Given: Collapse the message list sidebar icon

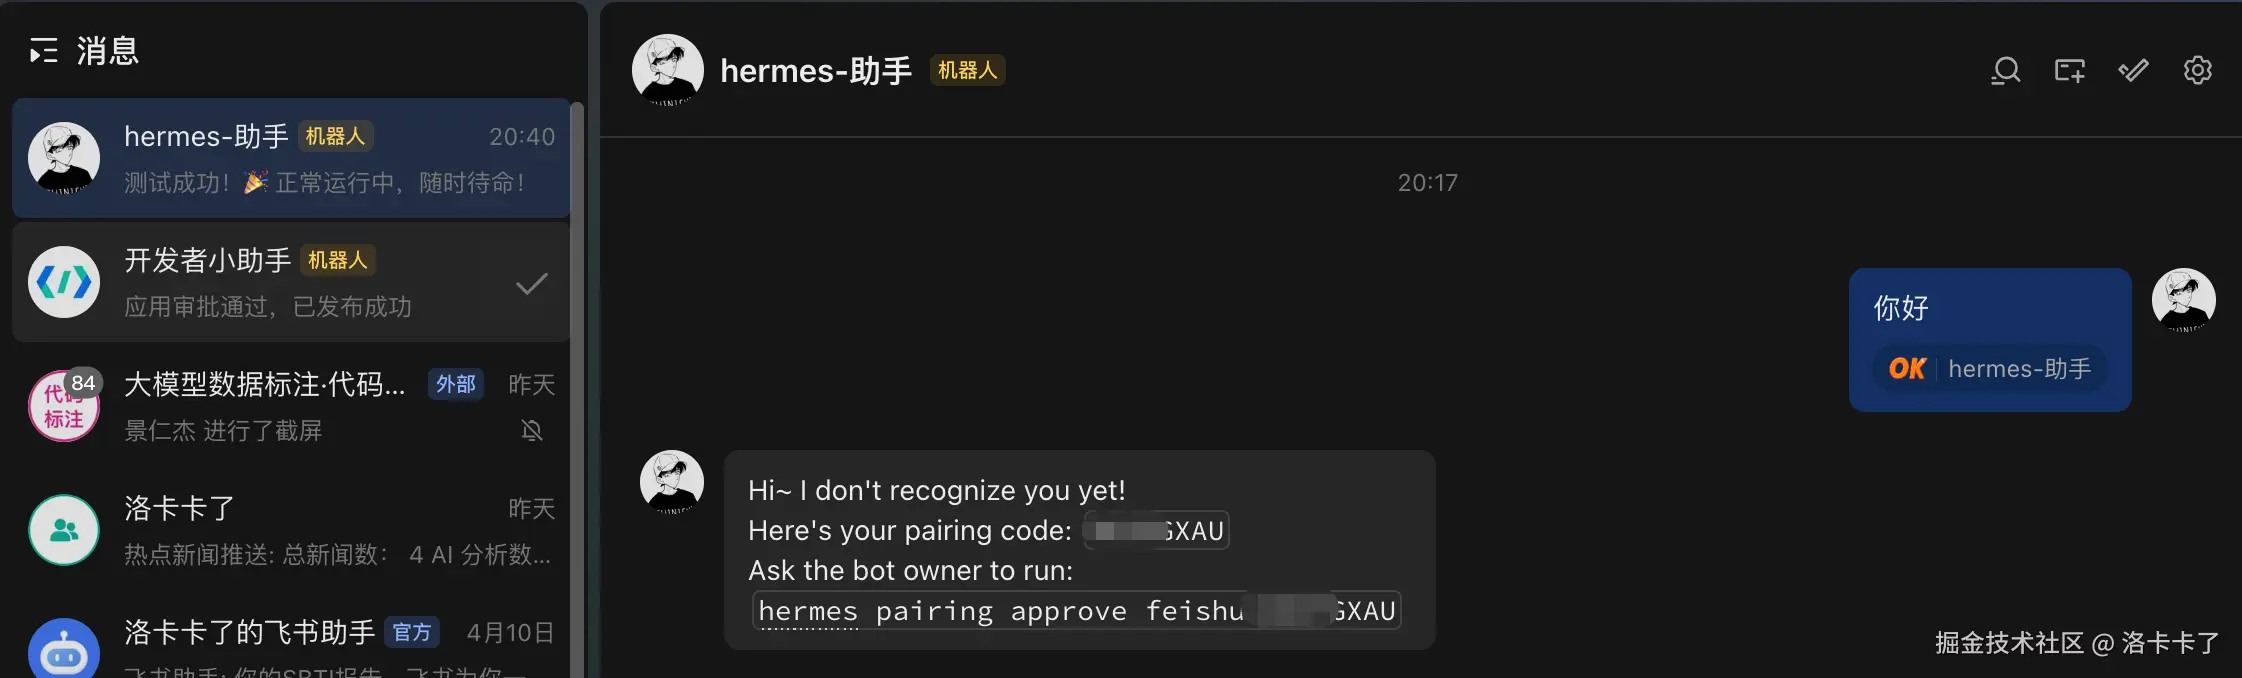Looking at the screenshot, I should click(43, 51).
